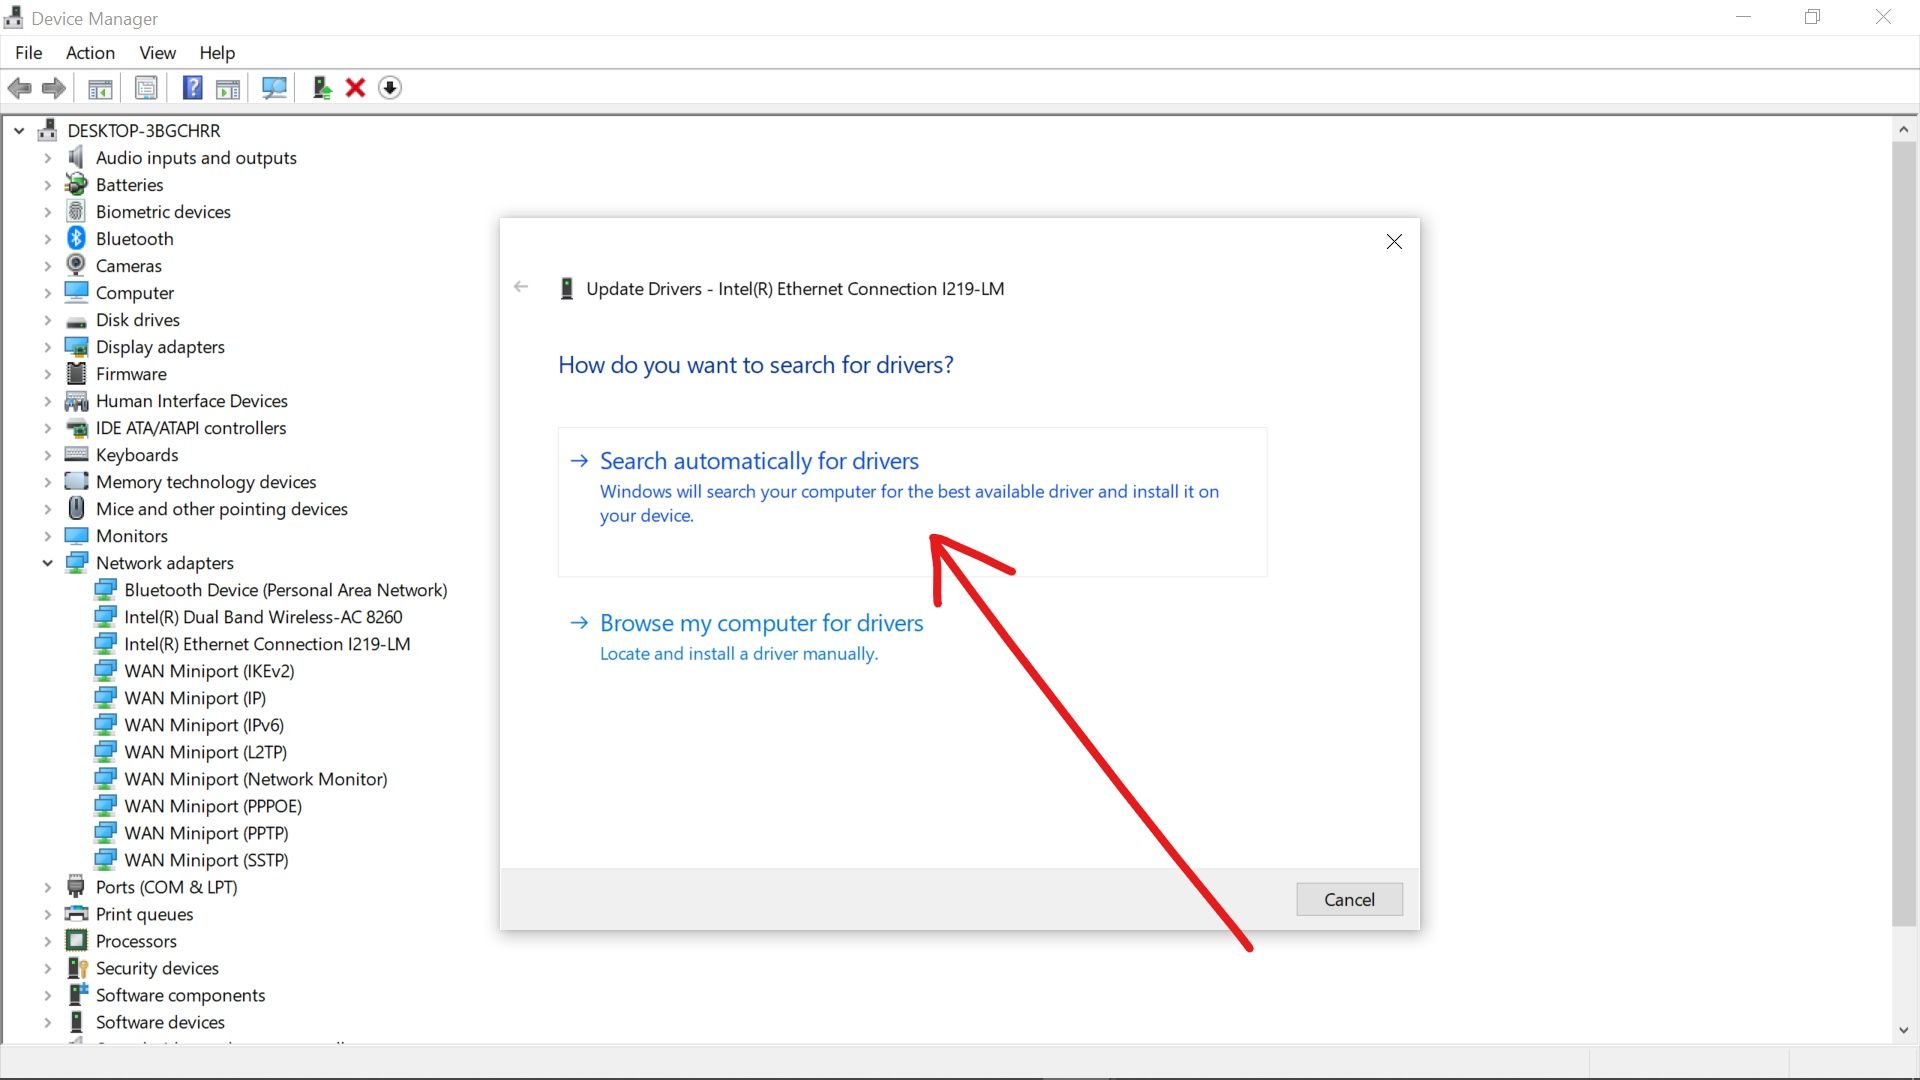Viewport: 1920px width, 1080px height.
Task: Click the red Uninstall device icon
Action: pyautogui.click(x=355, y=88)
